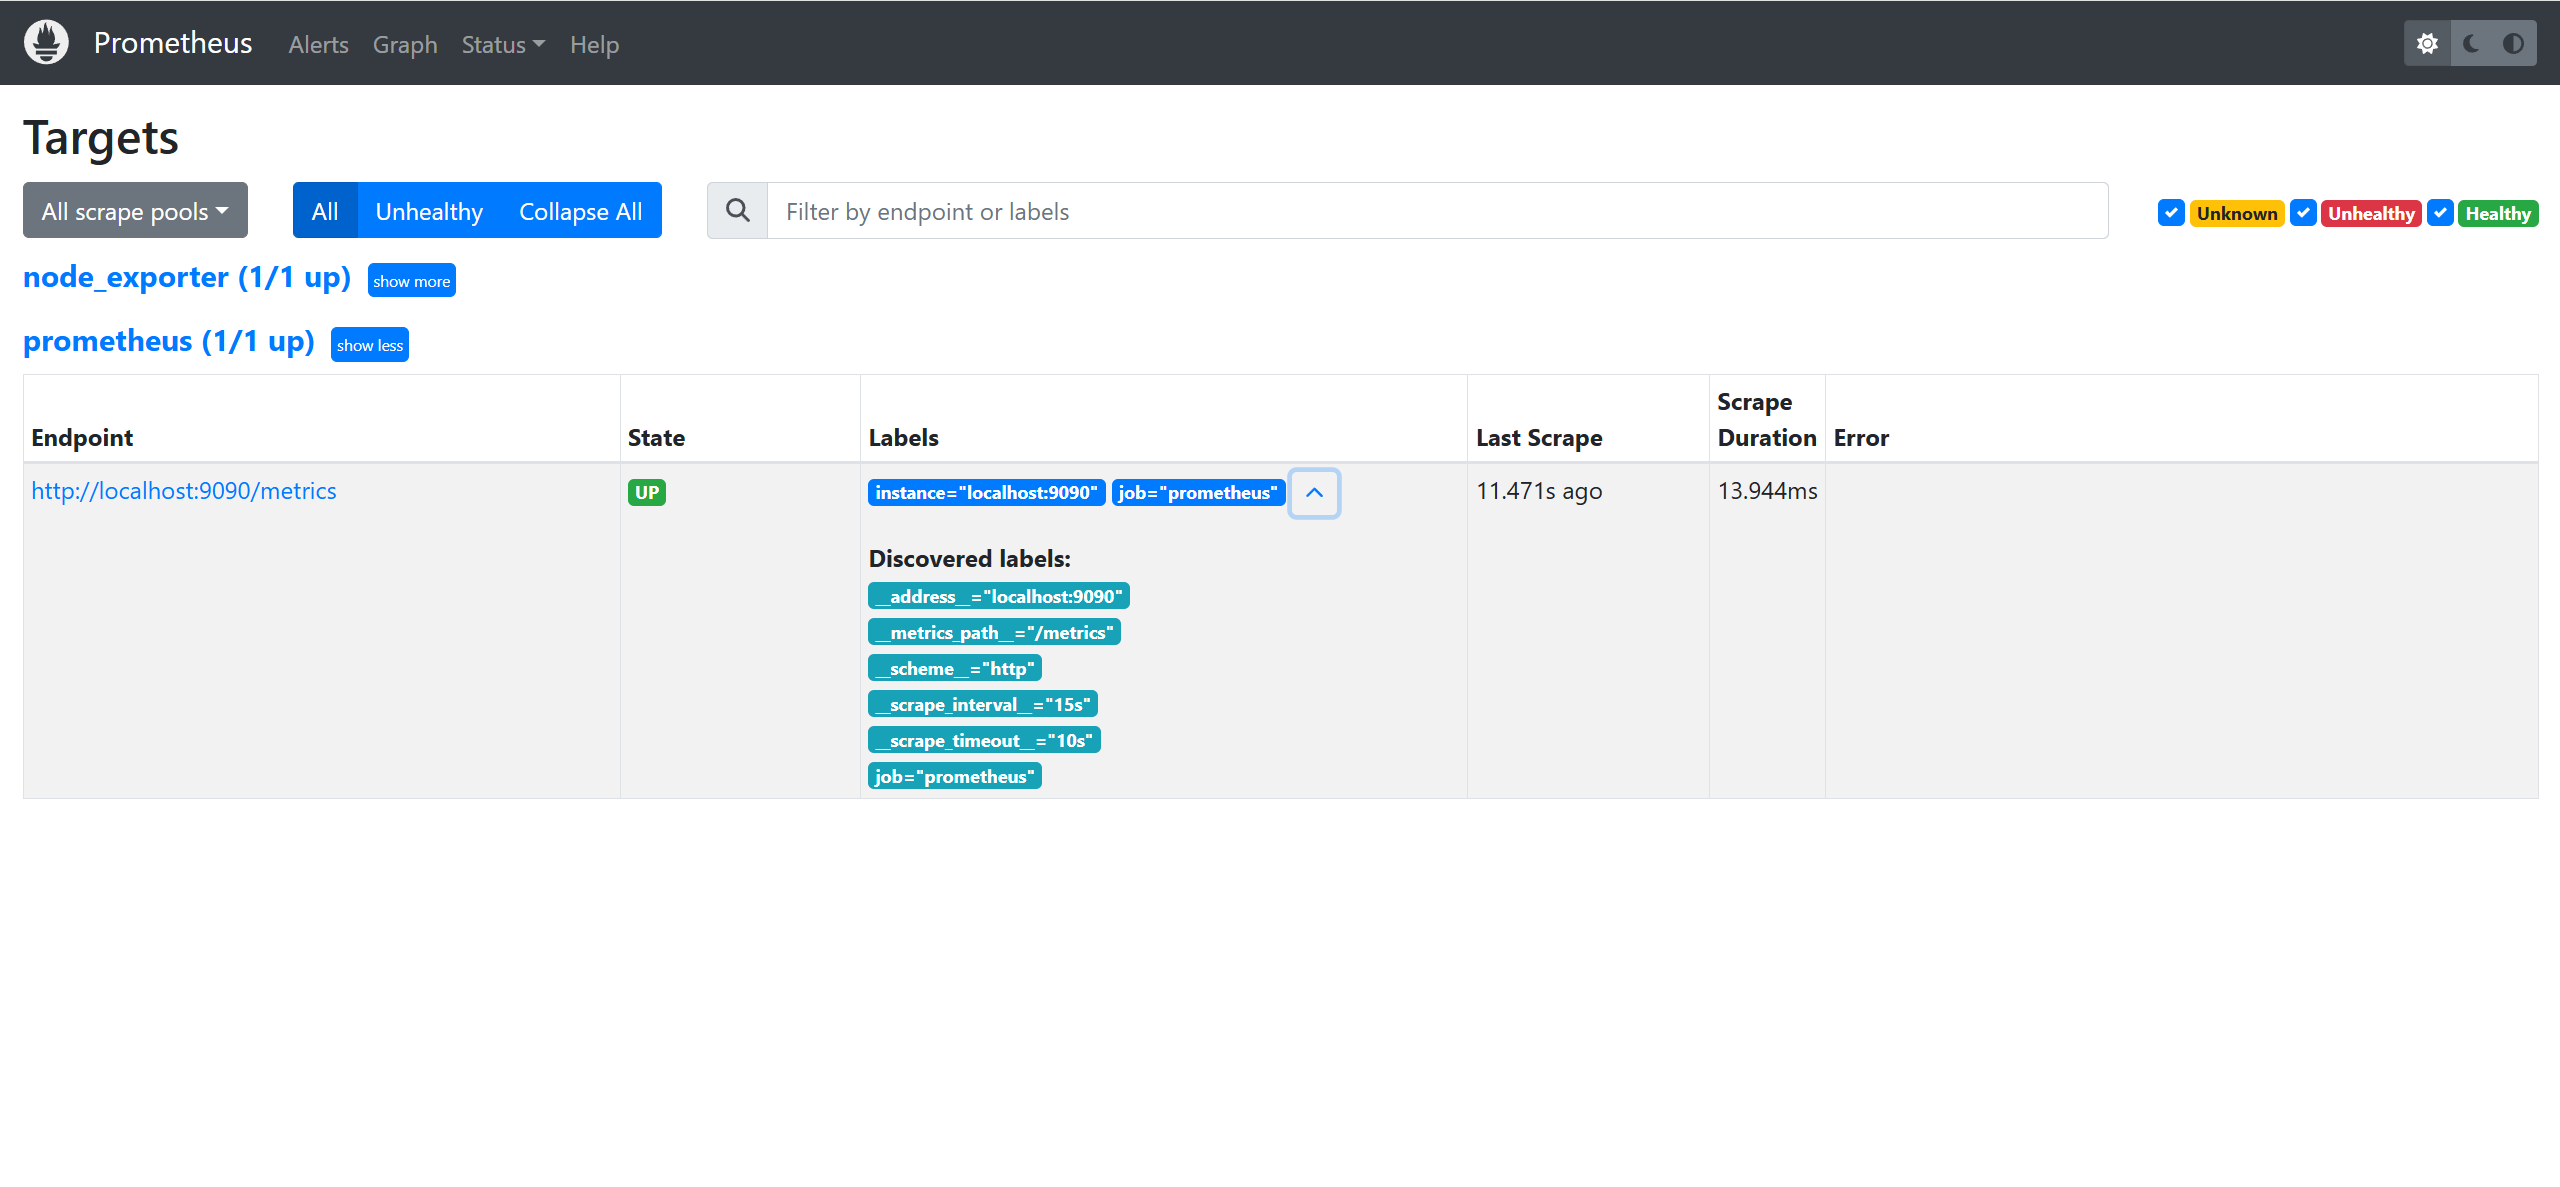The height and width of the screenshot is (1187, 2560).
Task: Open the All scrape pools dropdown
Action: pyautogui.click(x=135, y=211)
